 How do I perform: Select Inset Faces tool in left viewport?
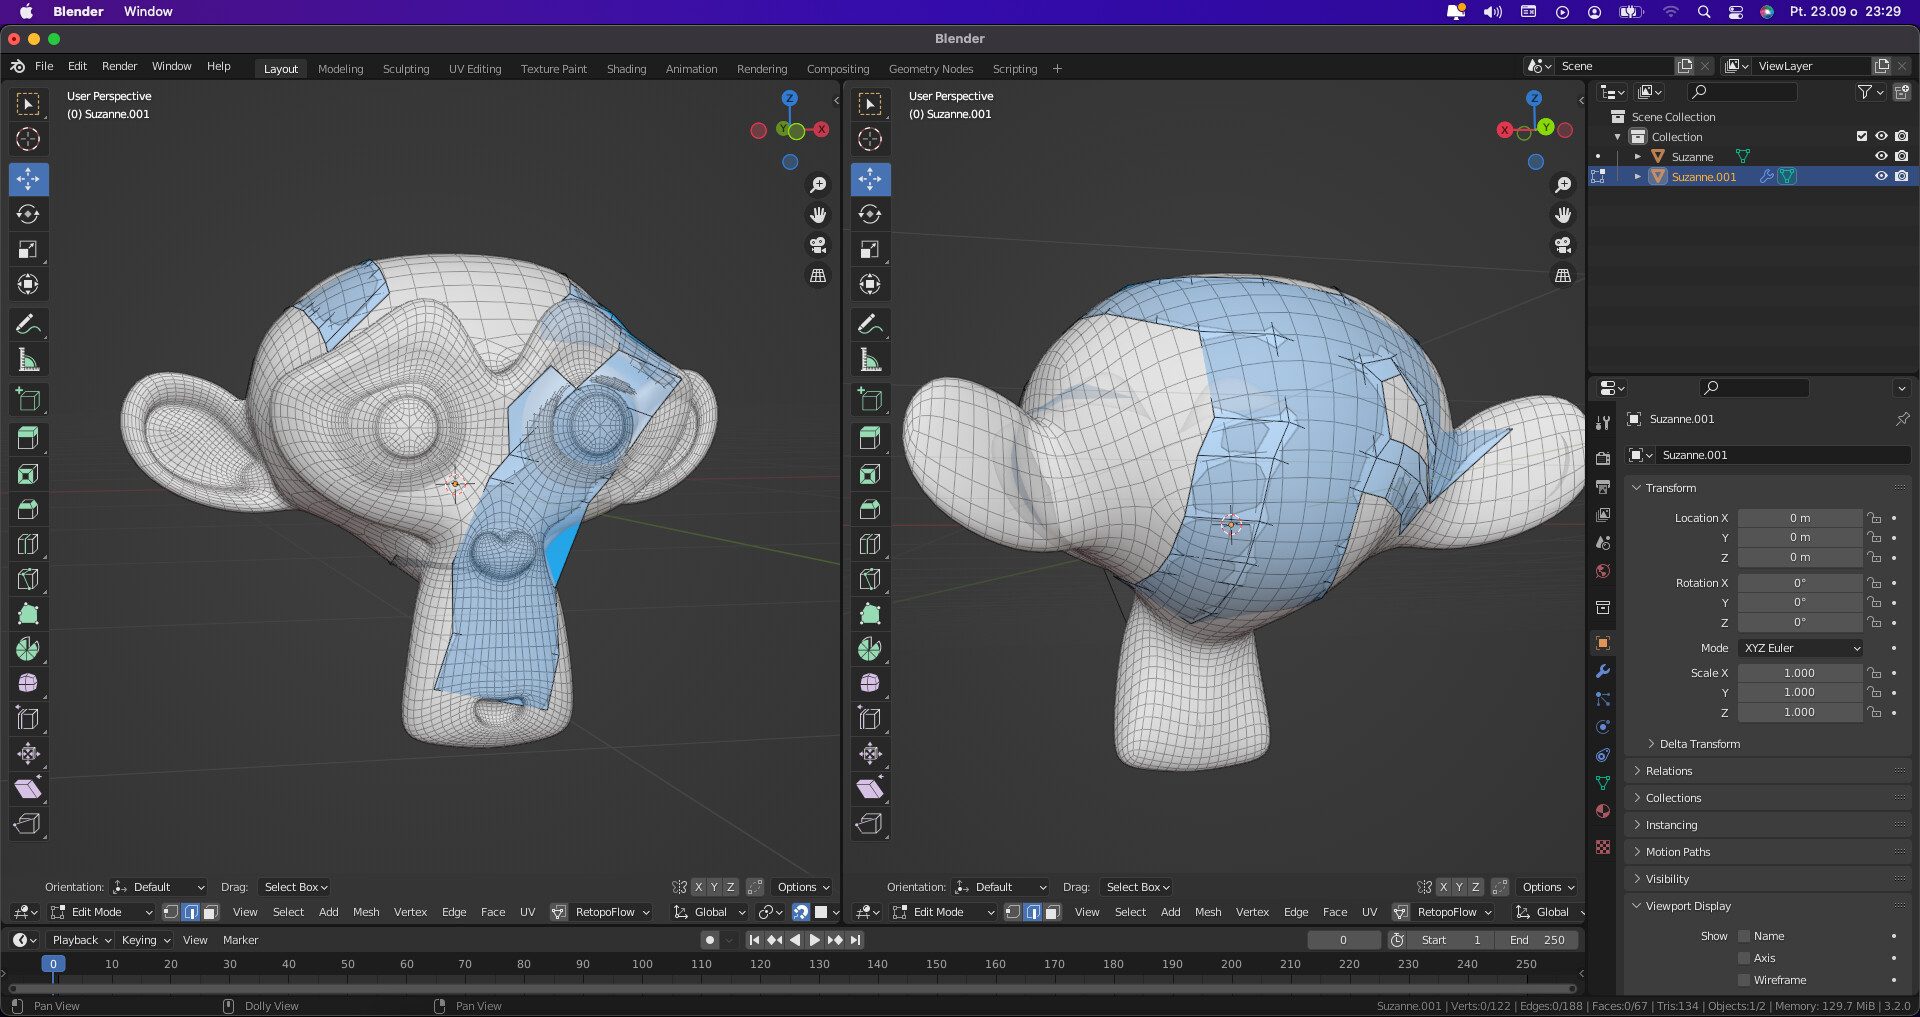click(x=29, y=474)
